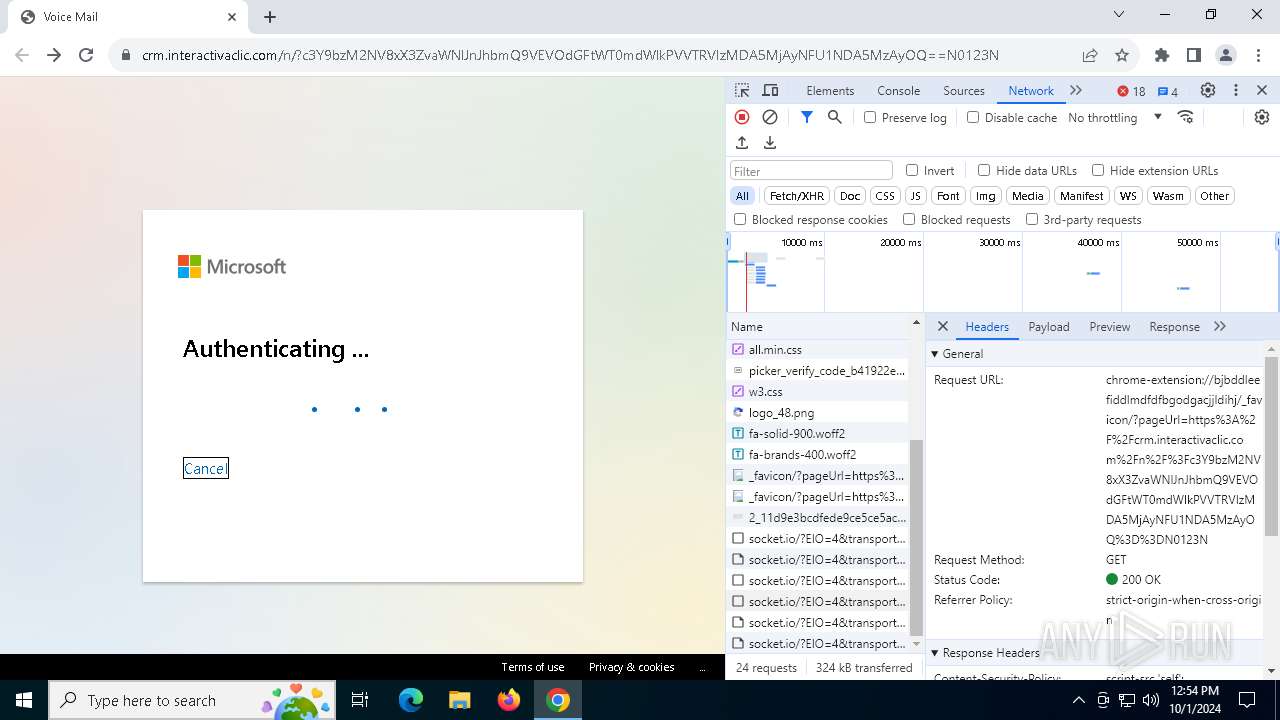1280x720 pixels.
Task: Show the 18 errors badge
Action: (1132, 91)
